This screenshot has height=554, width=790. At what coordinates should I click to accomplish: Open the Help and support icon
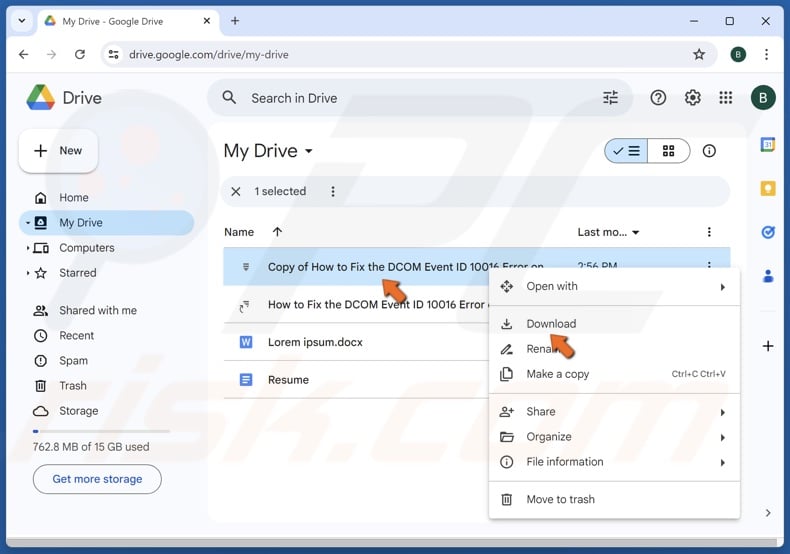[658, 98]
